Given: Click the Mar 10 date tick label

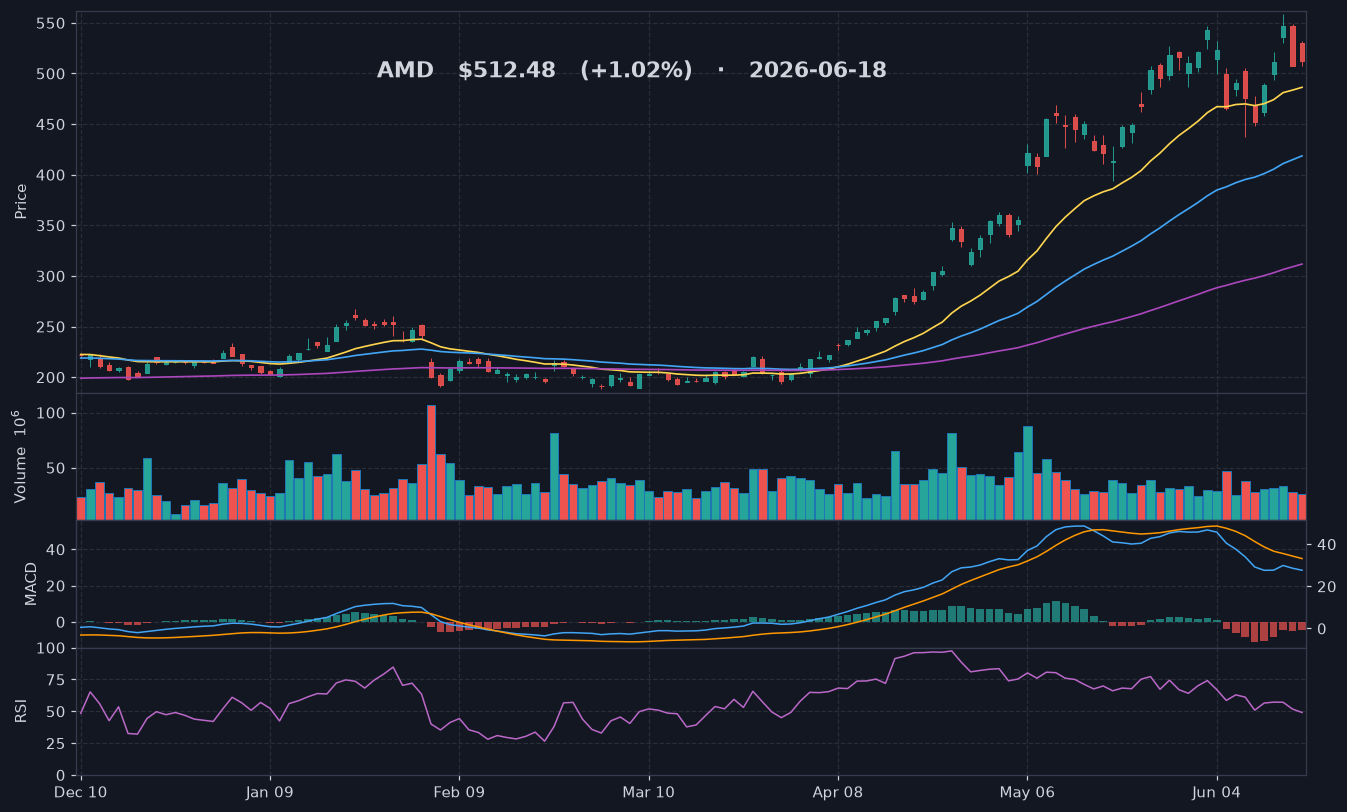Looking at the screenshot, I should [649, 793].
